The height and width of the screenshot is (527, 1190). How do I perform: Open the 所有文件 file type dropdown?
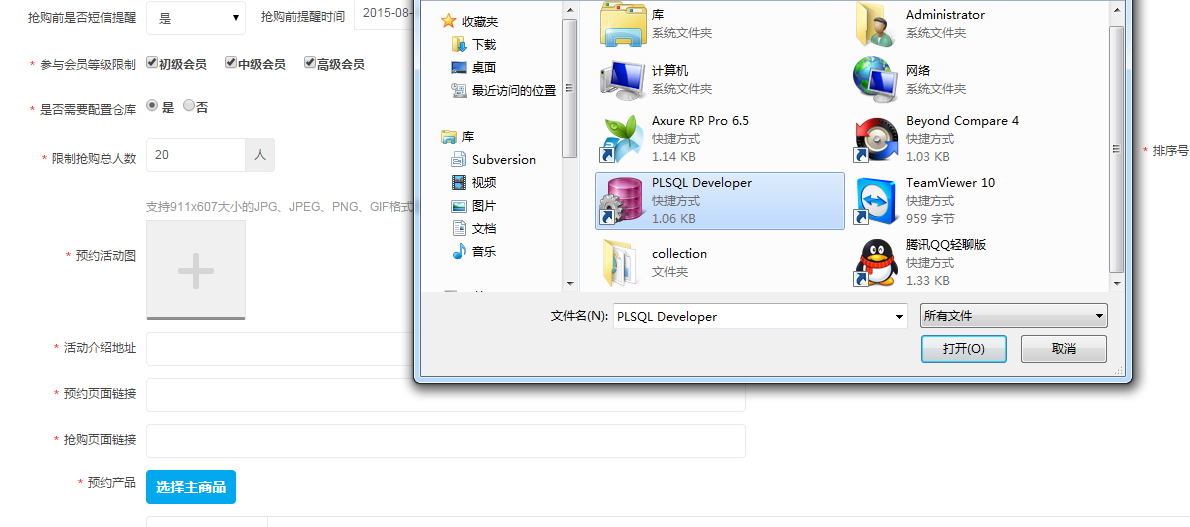[1013, 316]
